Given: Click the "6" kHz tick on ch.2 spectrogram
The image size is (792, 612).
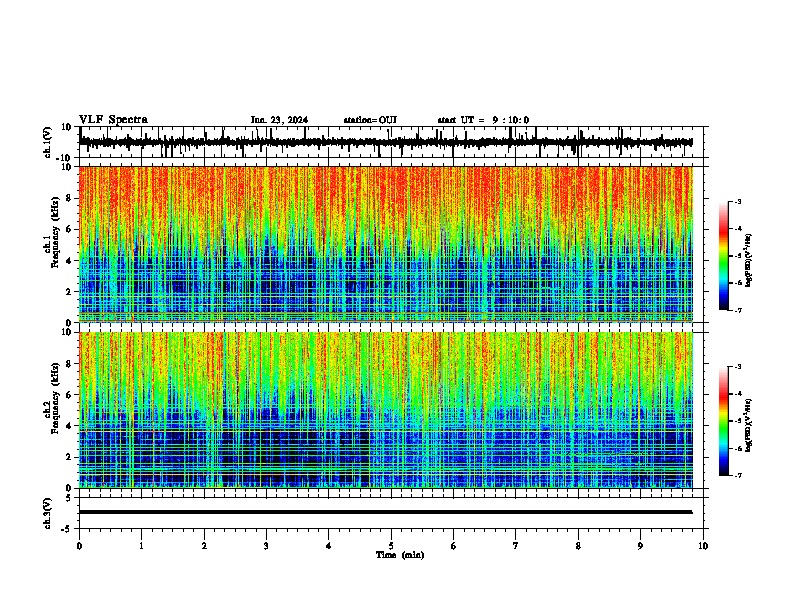Looking at the screenshot, I should pyautogui.click(x=70, y=394).
